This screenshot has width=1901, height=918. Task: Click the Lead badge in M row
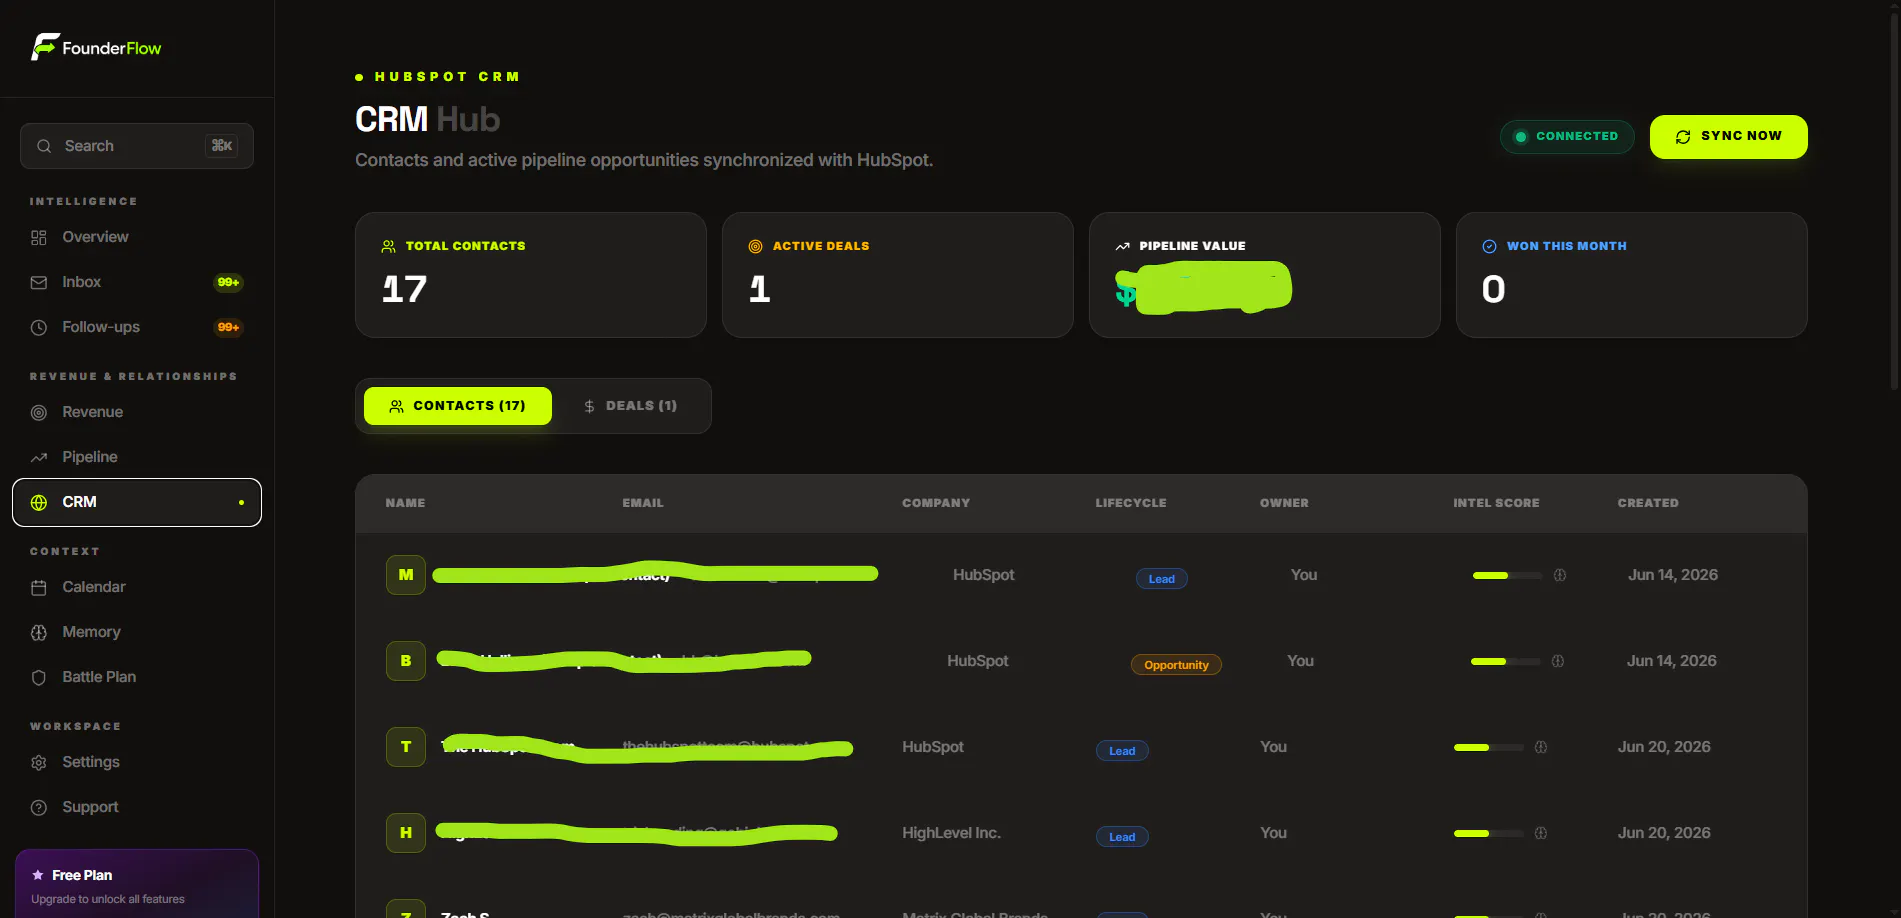(x=1162, y=579)
